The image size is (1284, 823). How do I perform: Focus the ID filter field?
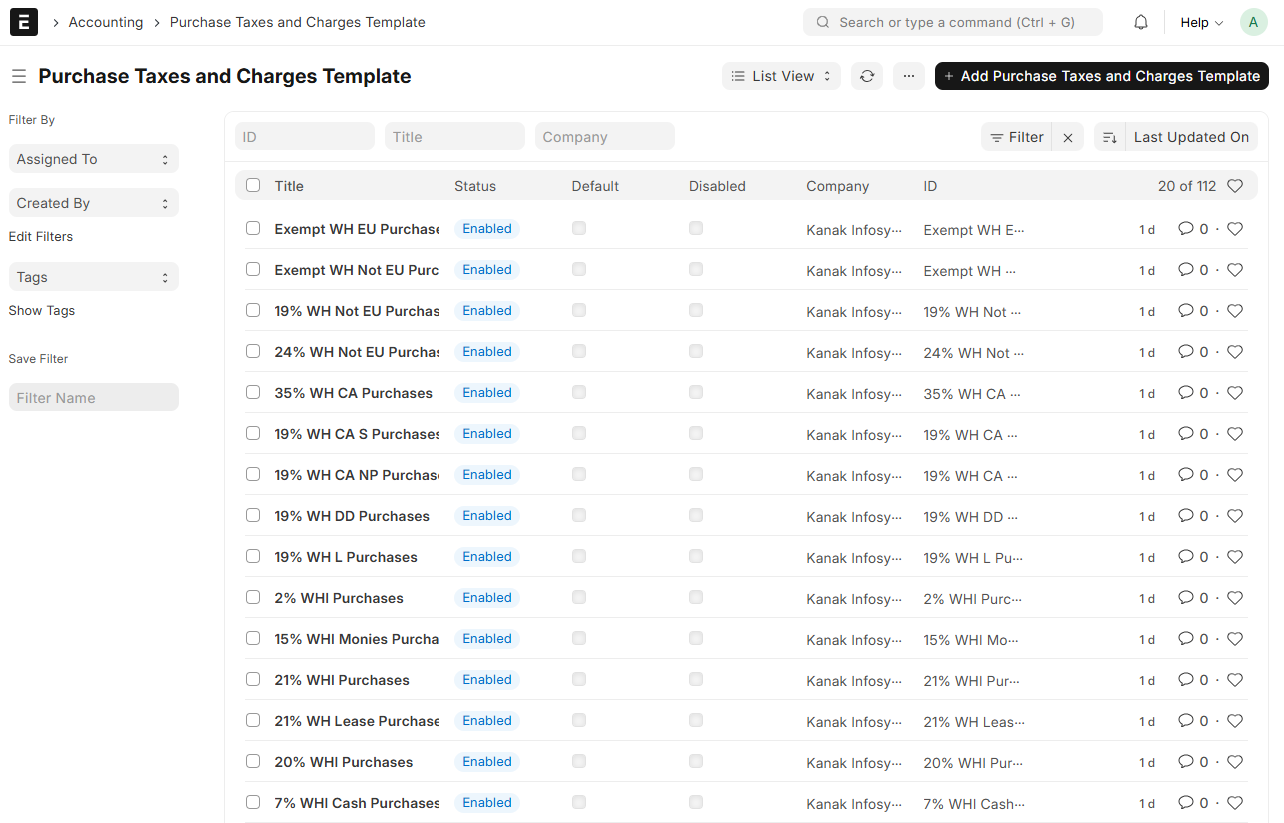305,137
